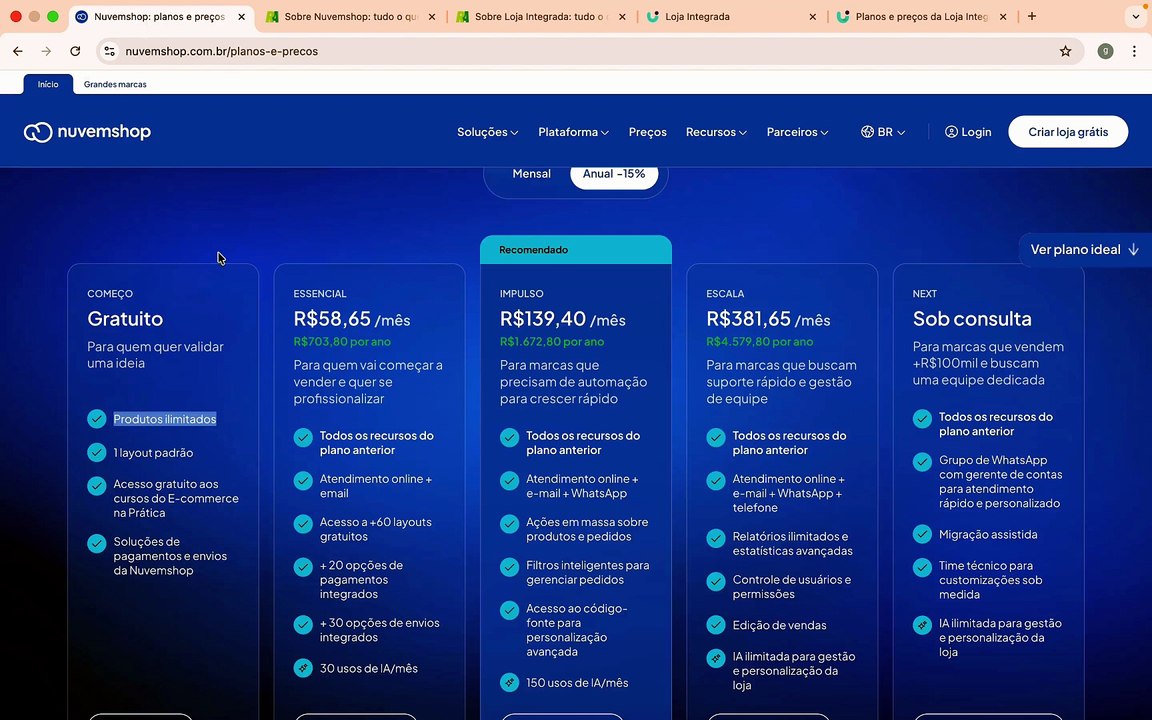Image resolution: width=1152 pixels, height=720 pixels.
Task: Click the user icon beside Login
Action: [951, 132]
